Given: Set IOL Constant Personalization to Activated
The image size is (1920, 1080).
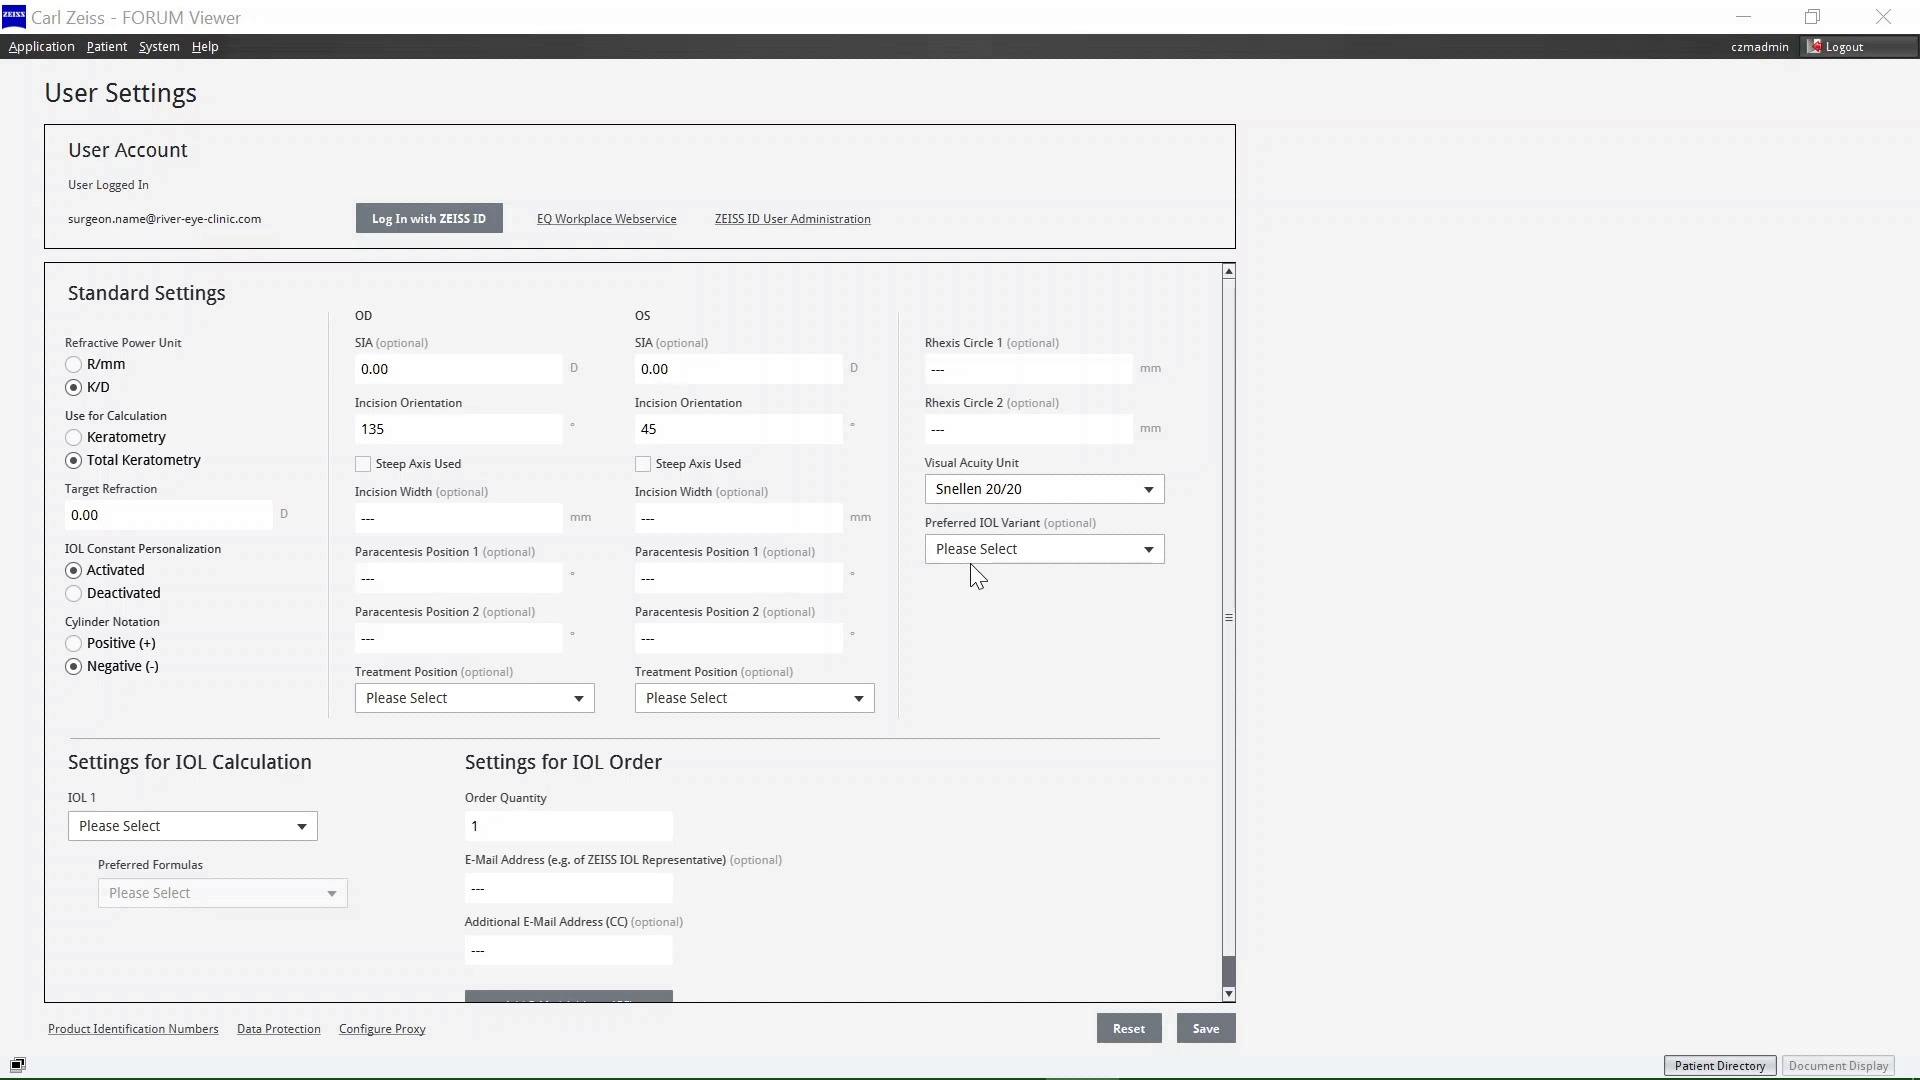Looking at the screenshot, I should [x=73, y=571].
